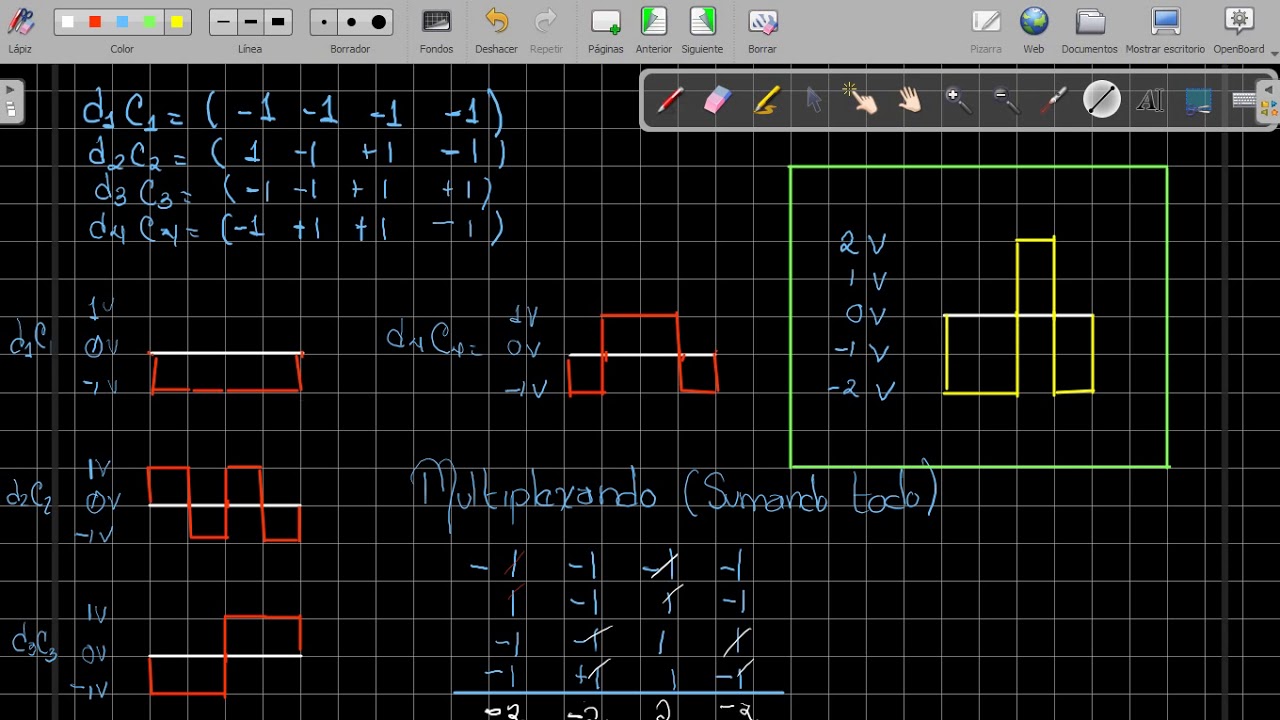Click the zoom in magnifier tool

(958, 100)
